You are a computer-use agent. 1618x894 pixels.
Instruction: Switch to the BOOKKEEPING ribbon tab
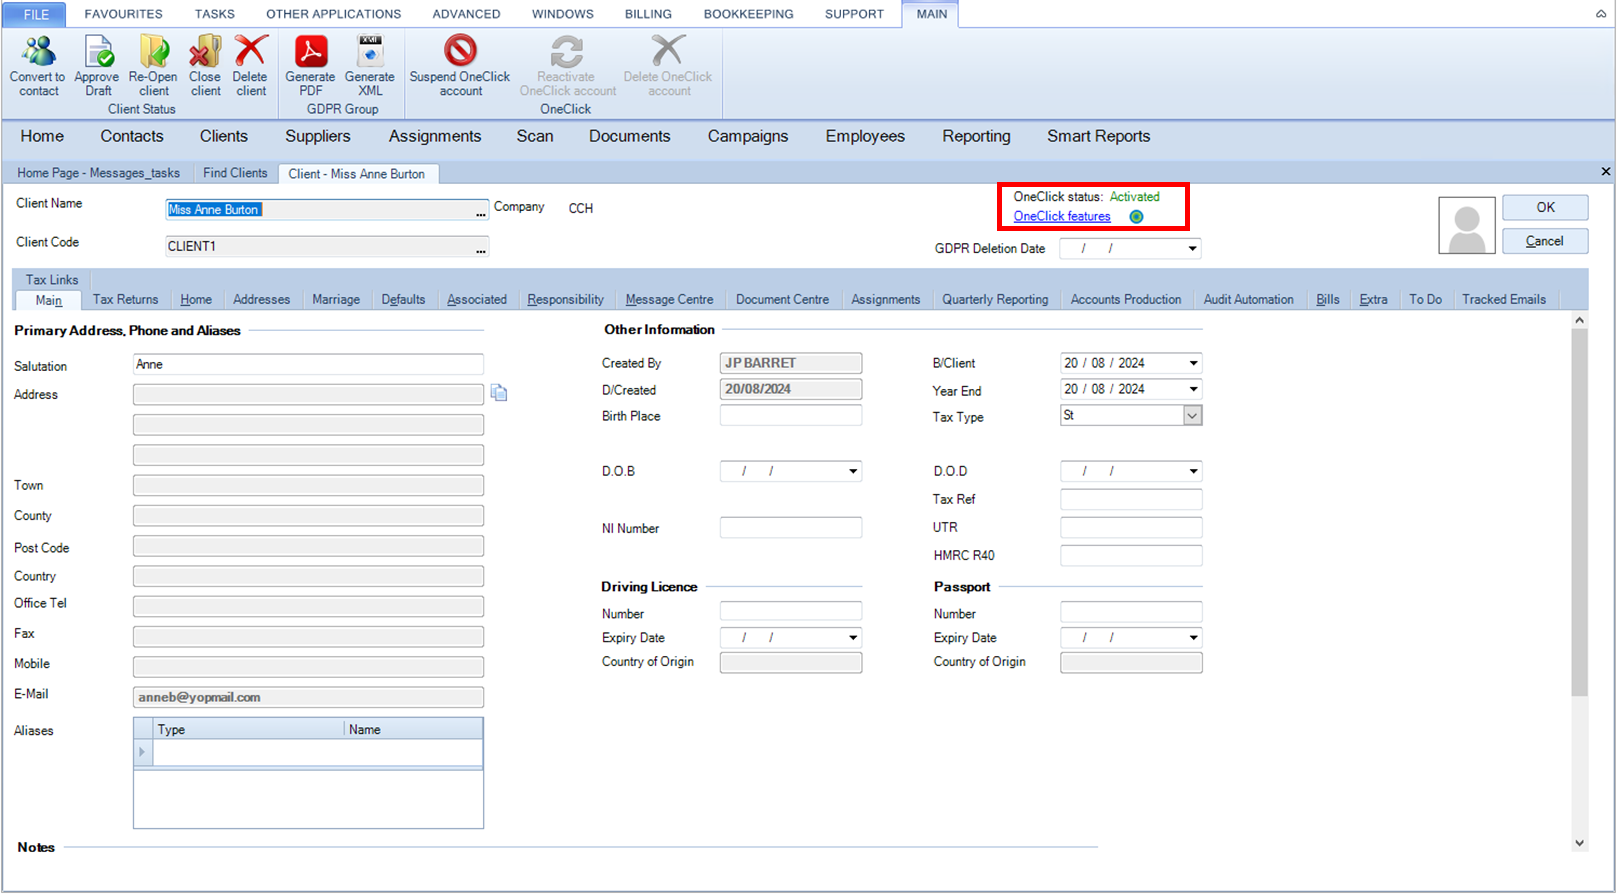coord(748,14)
